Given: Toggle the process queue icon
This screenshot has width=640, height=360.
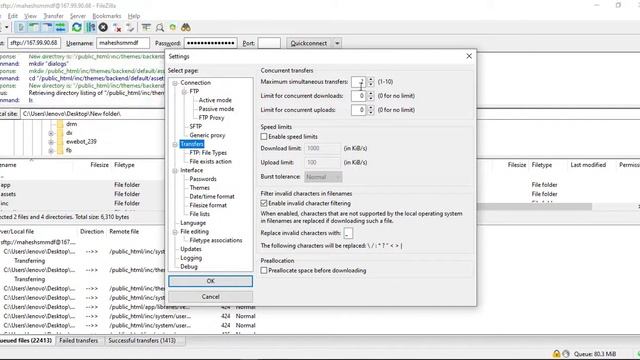Looking at the screenshot, I should tap(91, 27).
